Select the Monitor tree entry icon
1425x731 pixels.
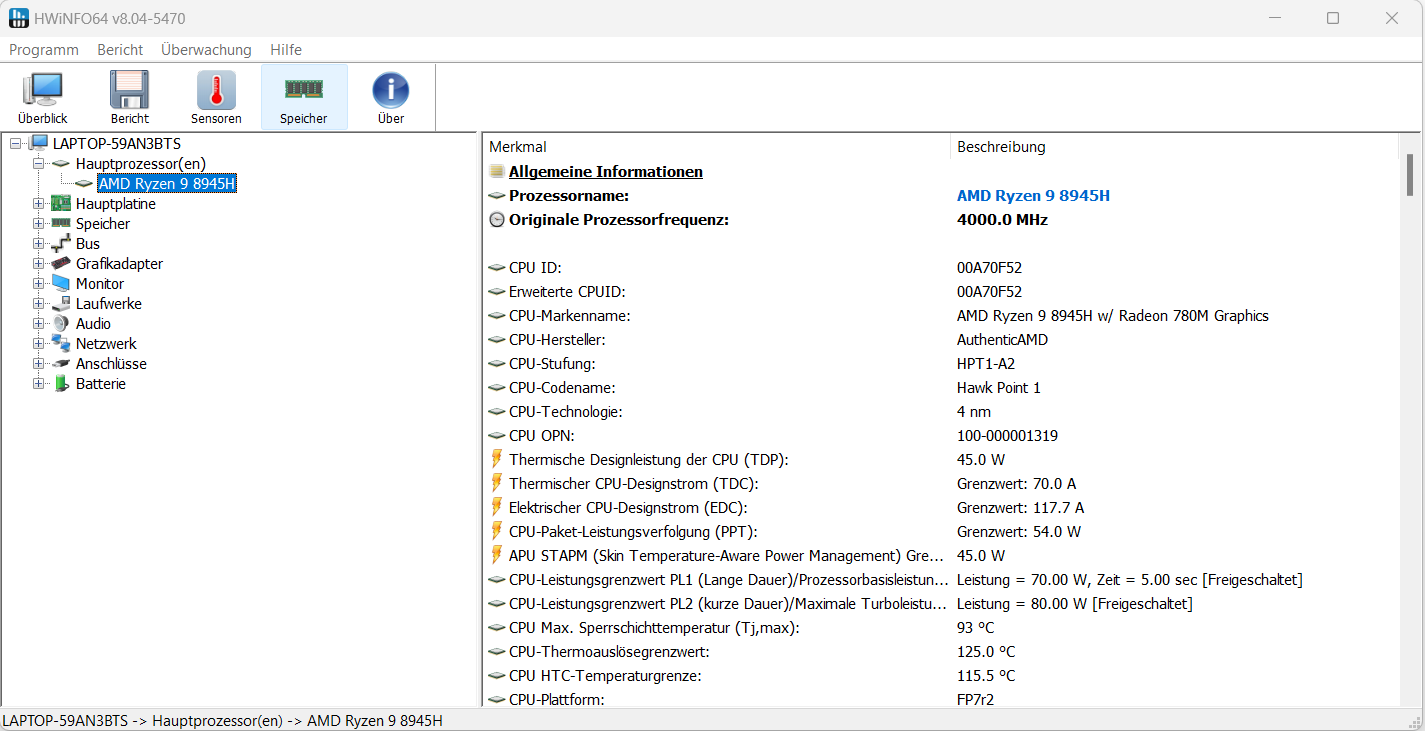(61, 284)
